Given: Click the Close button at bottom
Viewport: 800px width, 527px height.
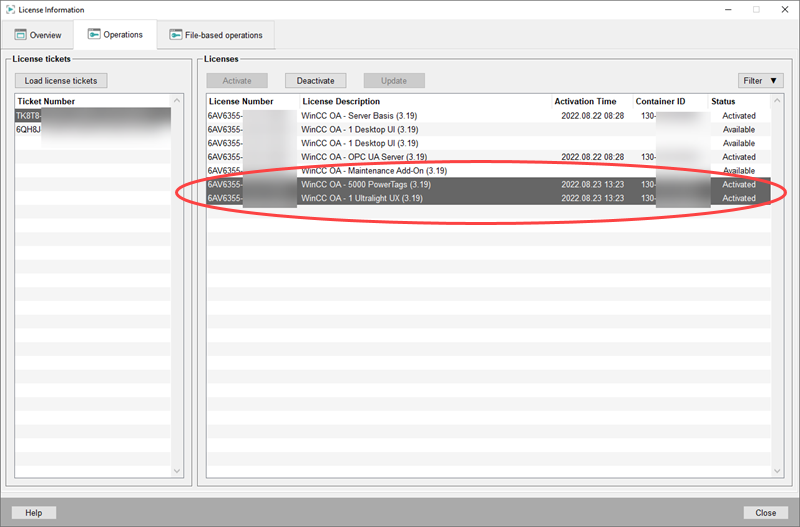Looking at the screenshot, I should [x=765, y=513].
